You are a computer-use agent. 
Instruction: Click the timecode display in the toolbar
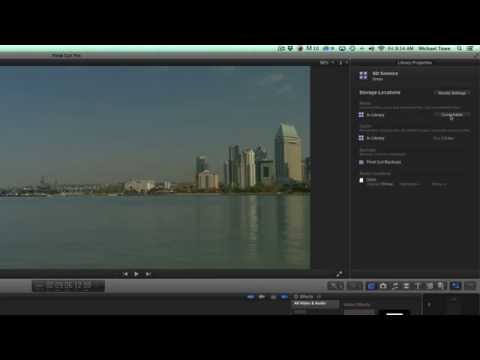click(68, 286)
